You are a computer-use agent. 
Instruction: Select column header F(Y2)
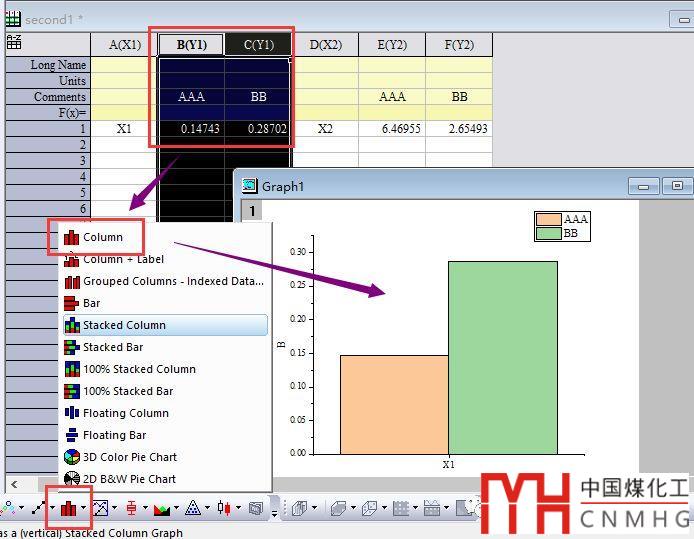(x=459, y=45)
